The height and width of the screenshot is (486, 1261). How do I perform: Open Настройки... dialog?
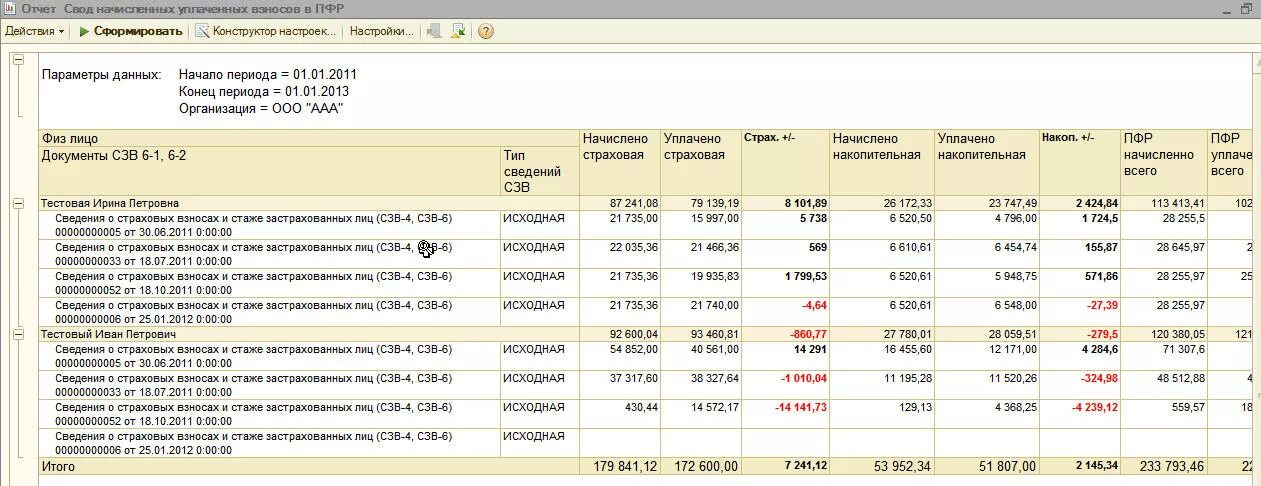coord(381,31)
